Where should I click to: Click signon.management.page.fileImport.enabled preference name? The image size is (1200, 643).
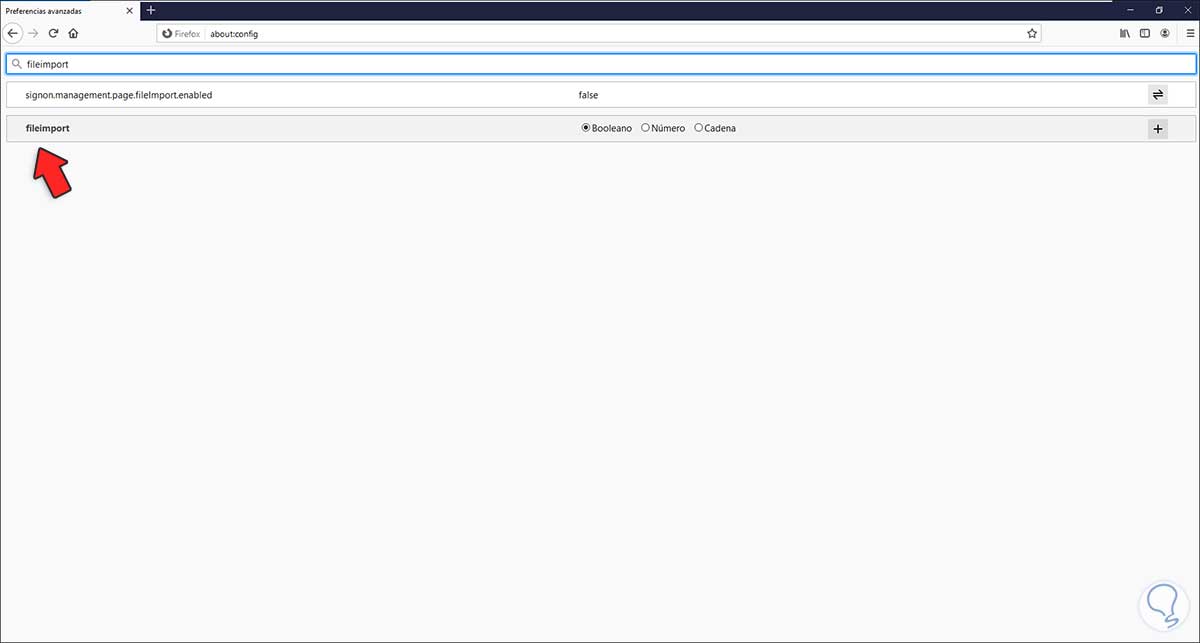click(119, 95)
